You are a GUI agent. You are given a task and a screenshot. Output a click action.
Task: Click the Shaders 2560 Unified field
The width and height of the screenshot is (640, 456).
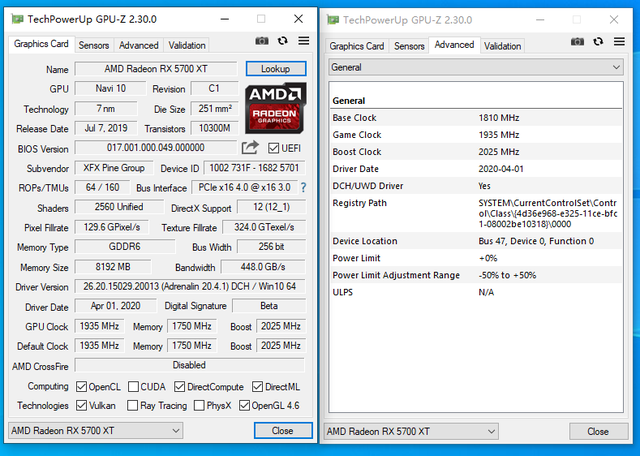[x=119, y=207]
